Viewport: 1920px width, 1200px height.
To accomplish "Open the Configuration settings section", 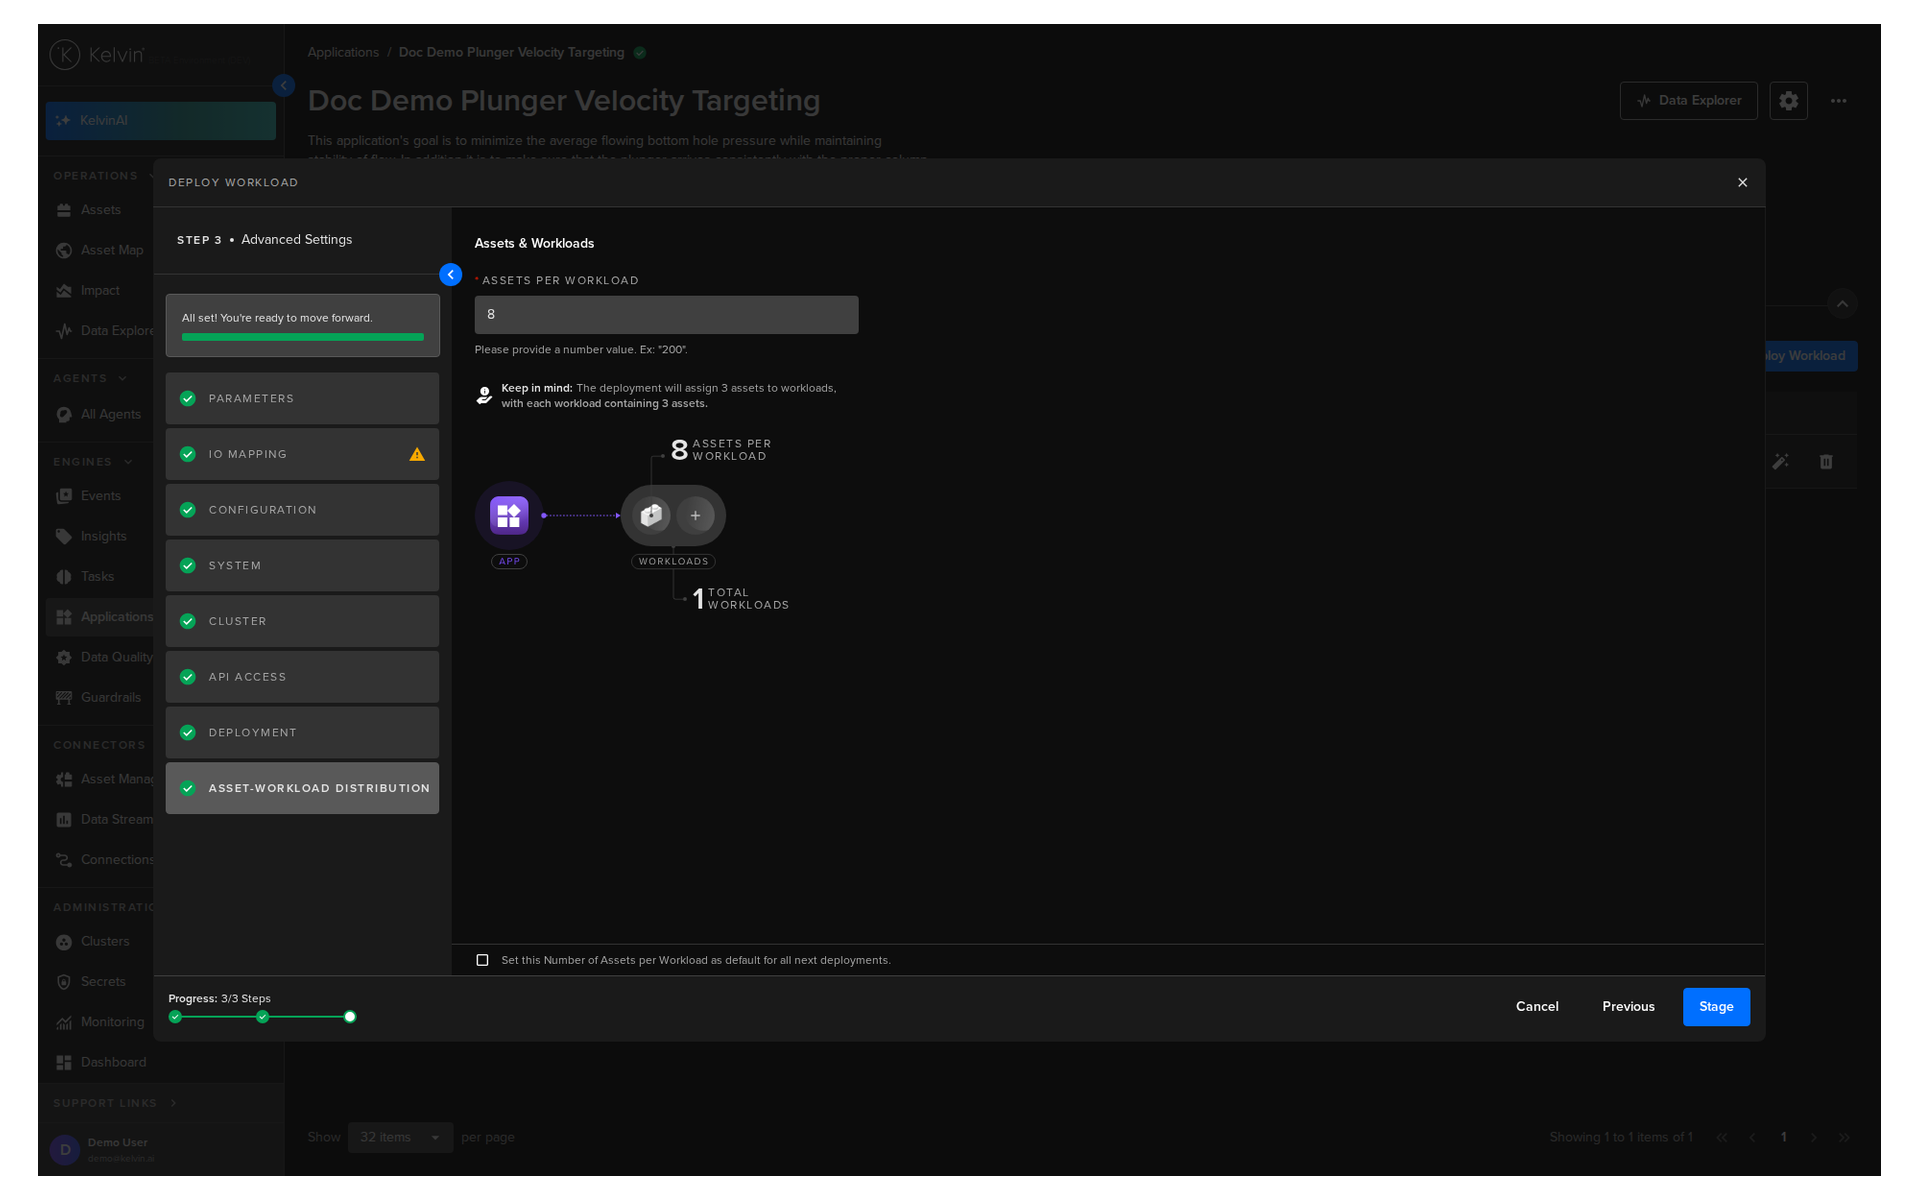I will [302, 510].
